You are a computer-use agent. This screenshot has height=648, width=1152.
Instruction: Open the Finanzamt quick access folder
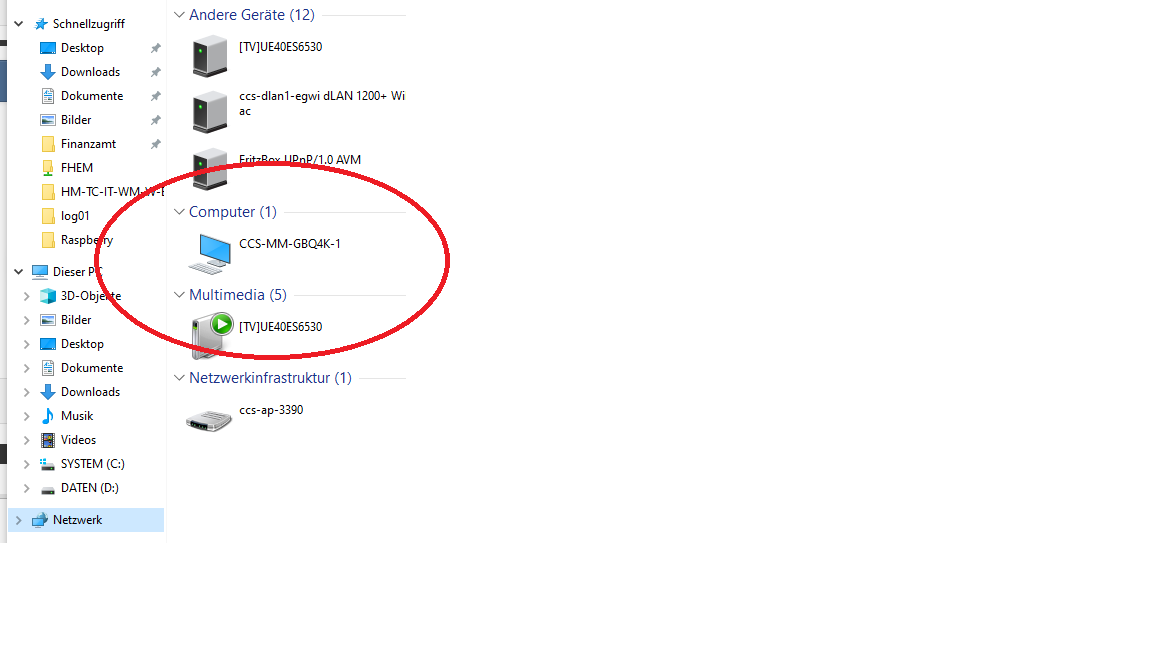point(88,144)
